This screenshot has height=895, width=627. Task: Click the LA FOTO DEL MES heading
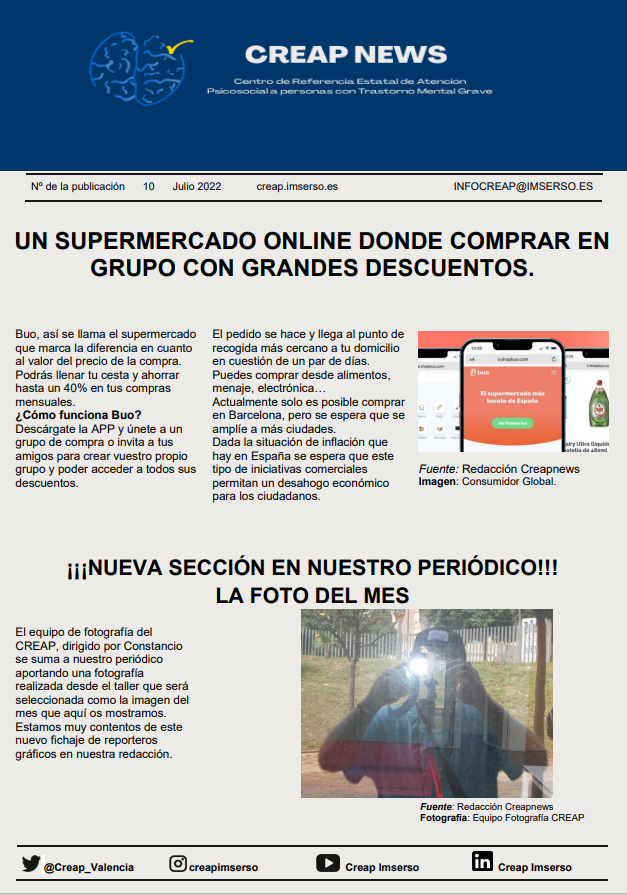point(312,595)
